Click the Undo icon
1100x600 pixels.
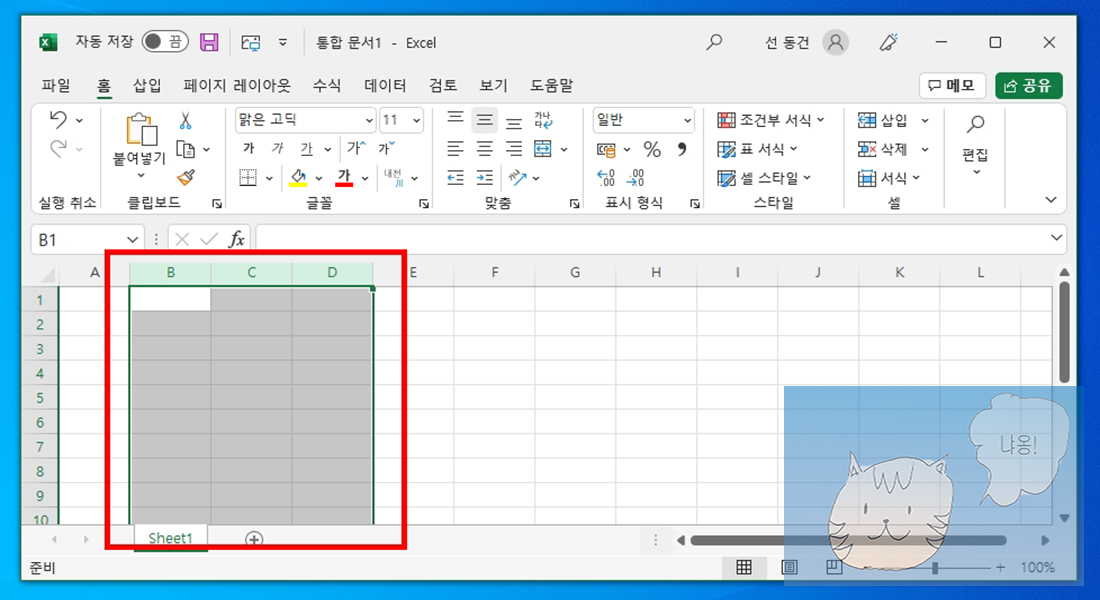(58, 120)
